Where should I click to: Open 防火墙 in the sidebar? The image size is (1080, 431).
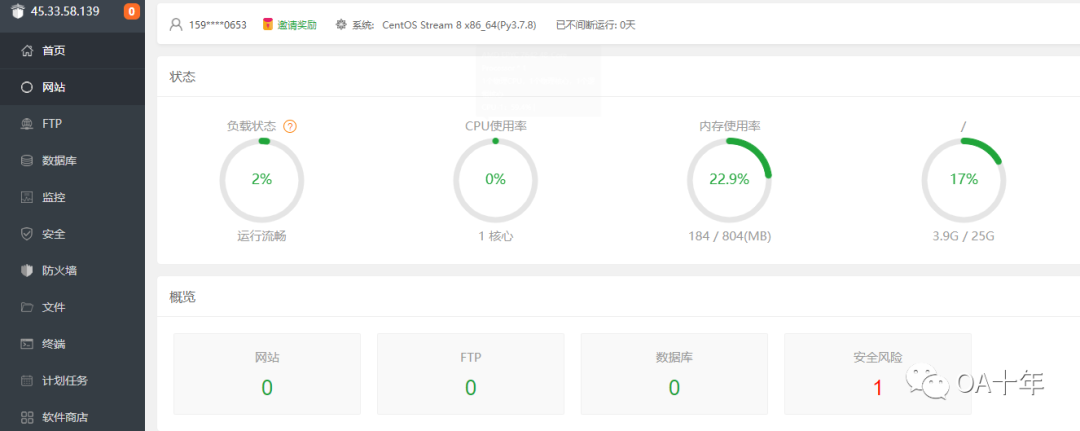tap(72, 271)
